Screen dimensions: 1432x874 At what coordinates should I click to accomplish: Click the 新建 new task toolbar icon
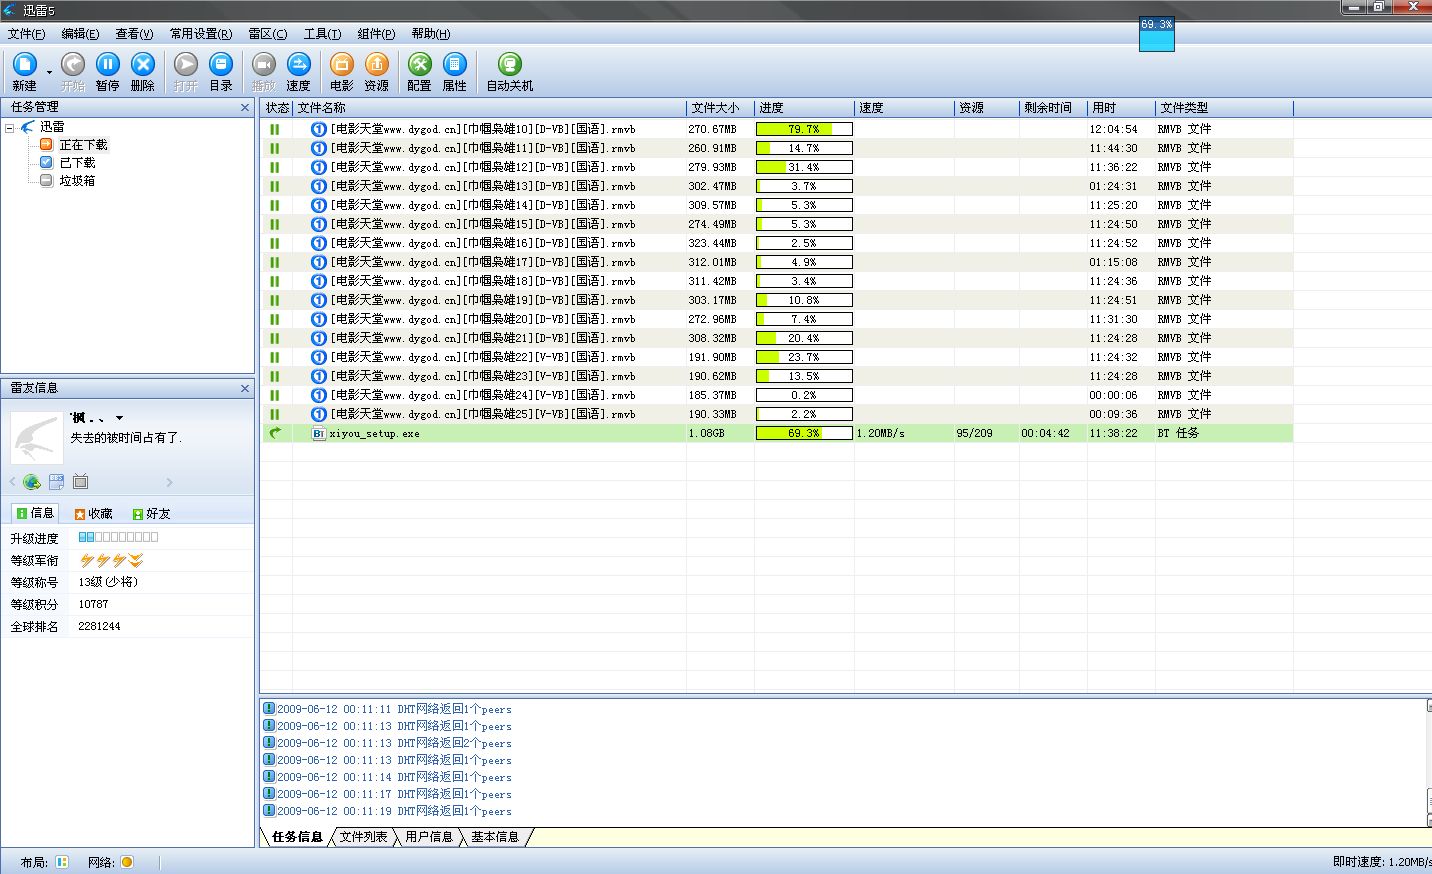pyautogui.click(x=24, y=65)
